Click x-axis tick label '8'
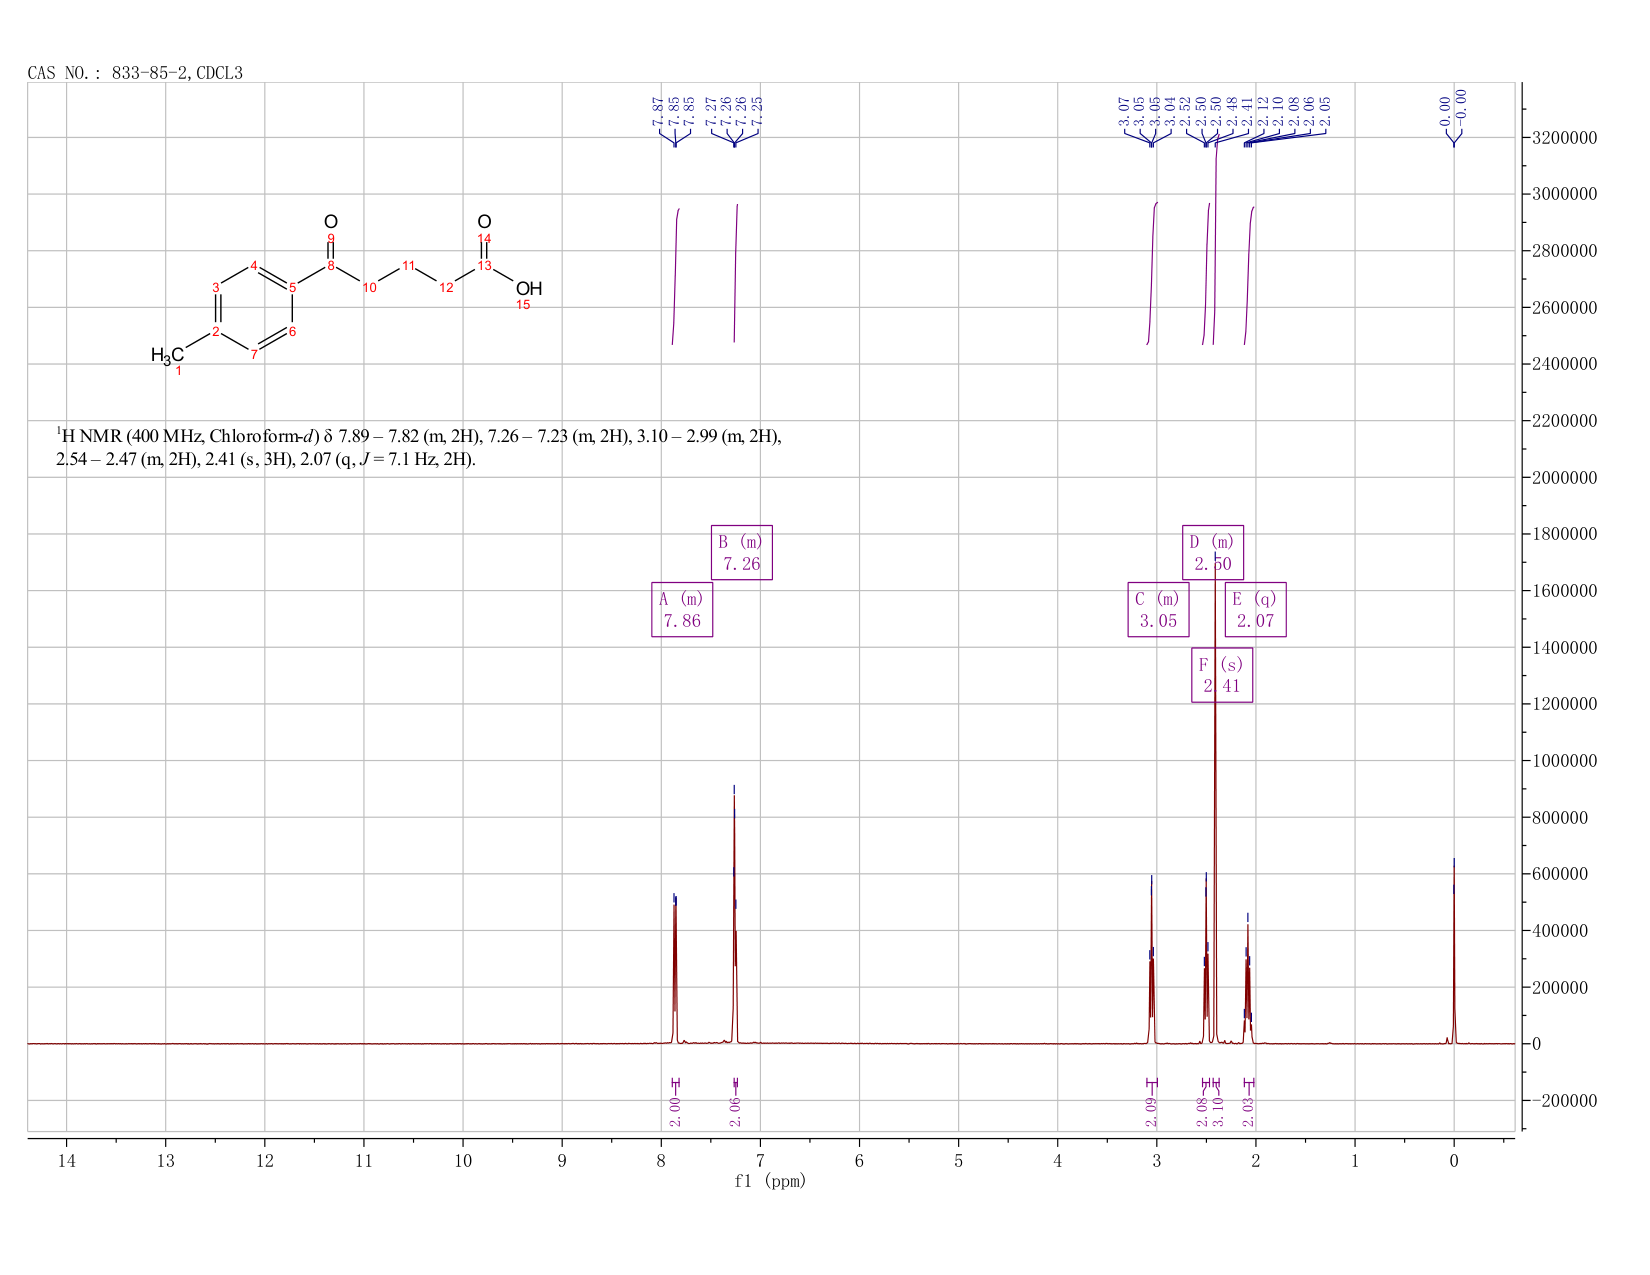1650x1275 pixels. tap(661, 1160)
